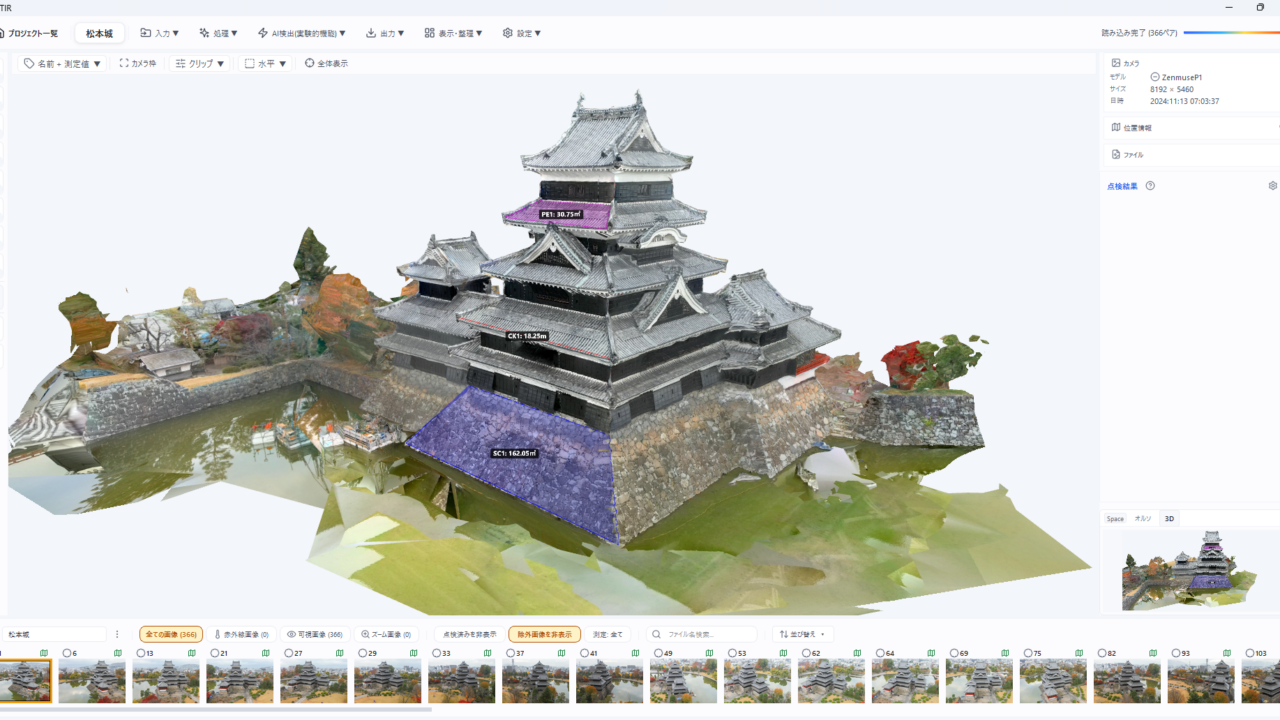Open the 水平 dropdown
This screenshot has width=1280, height=720.
pos(266,63)
